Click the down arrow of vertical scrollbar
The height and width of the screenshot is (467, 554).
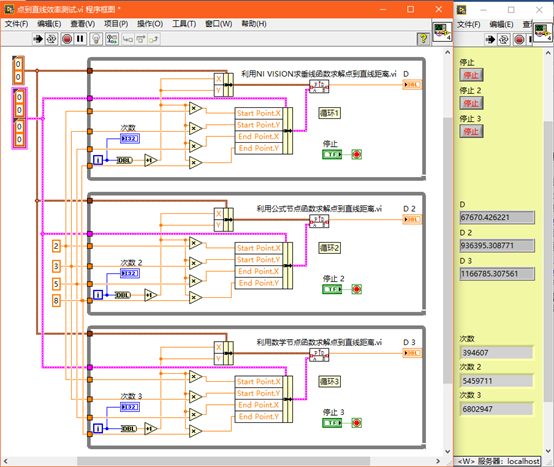point(447,451)
